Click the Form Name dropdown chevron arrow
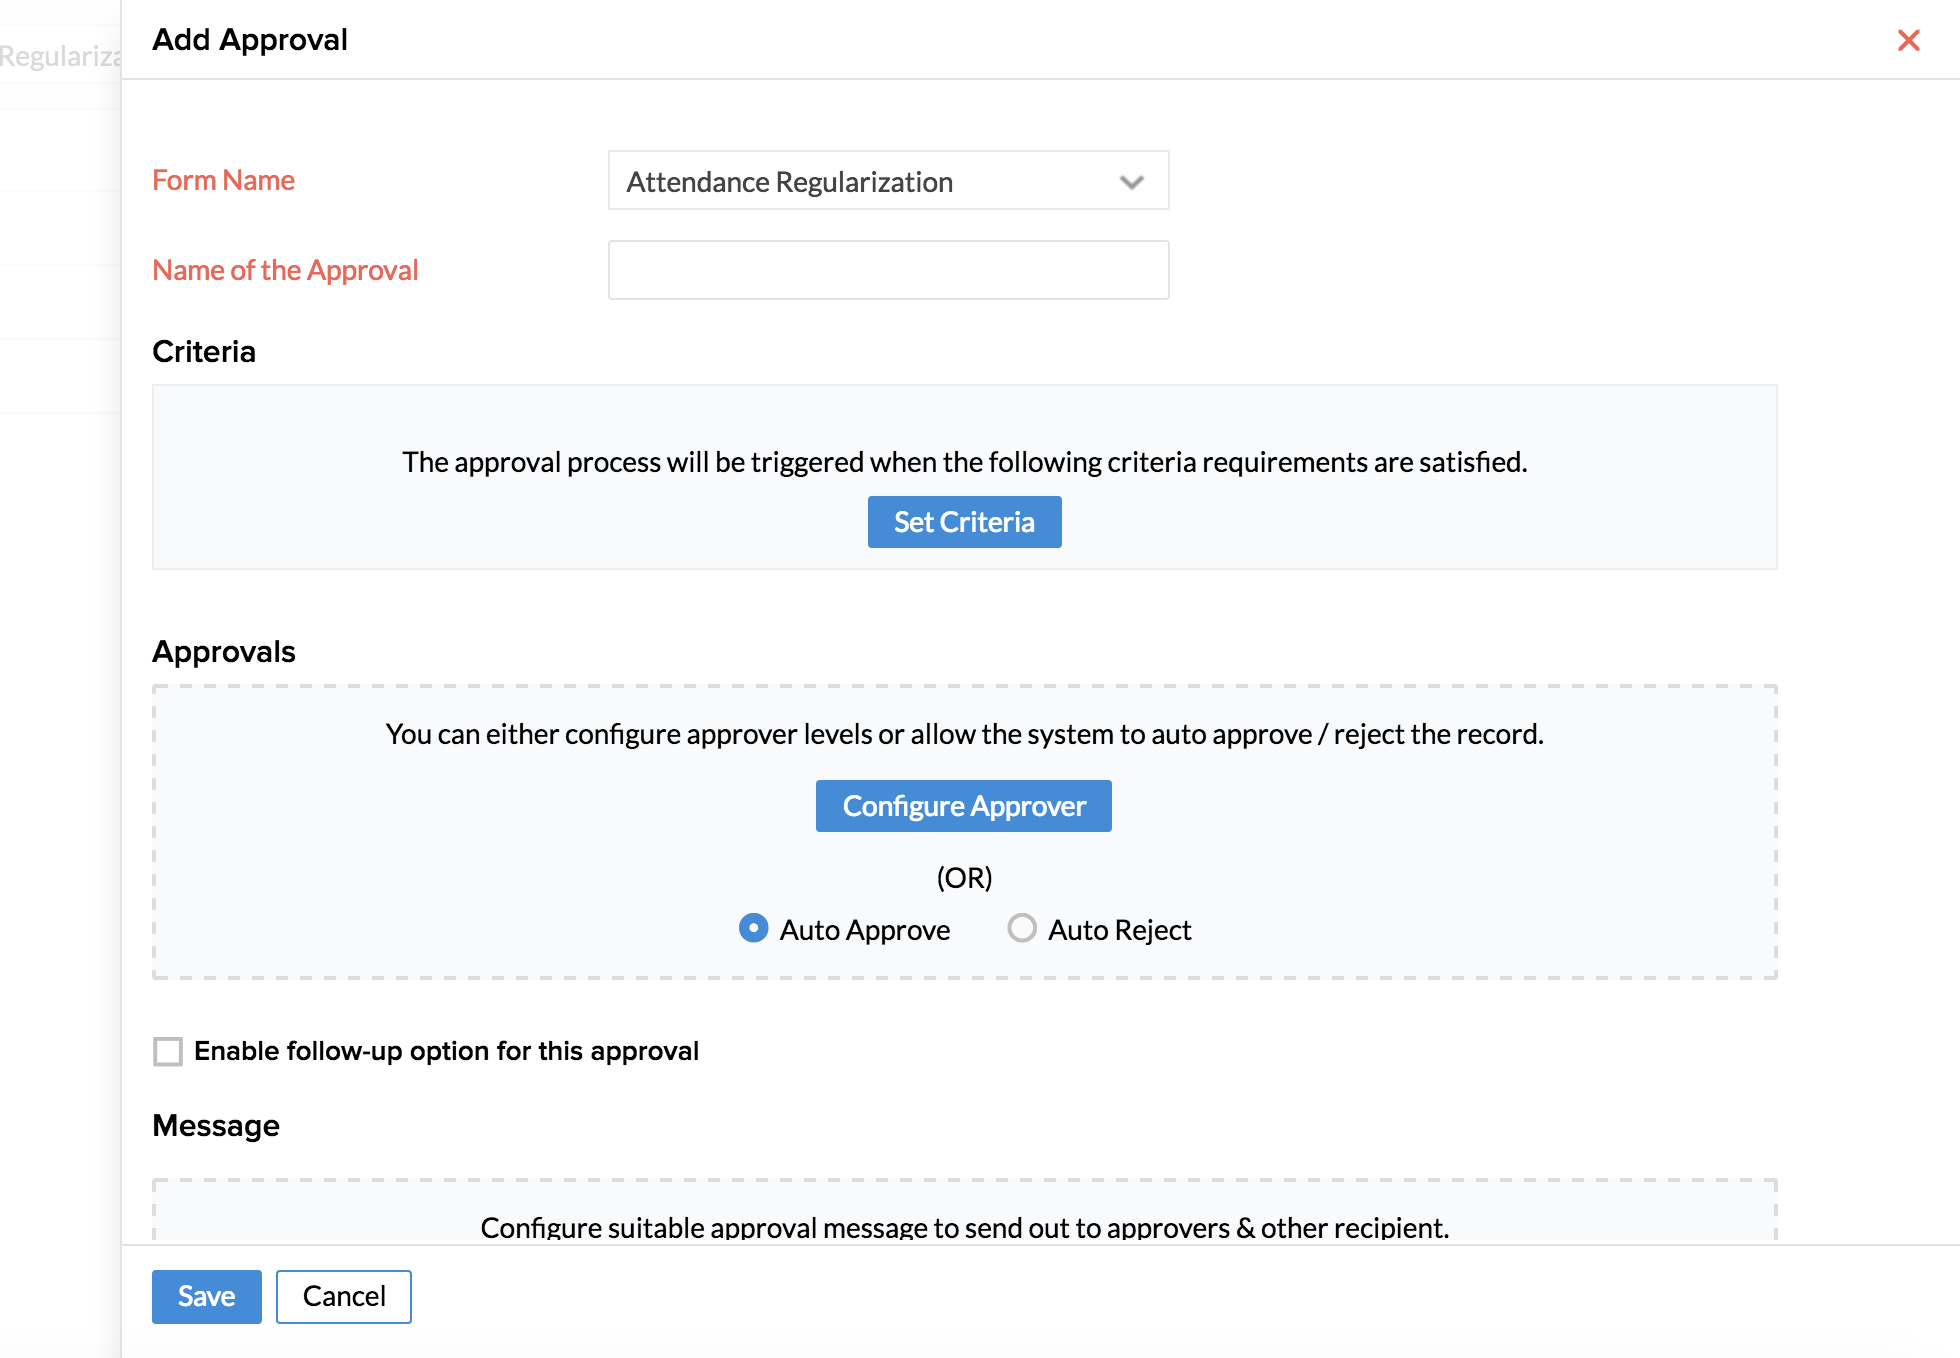Viewport: 1960px width, 1358px height. (x=1131, y=182)
